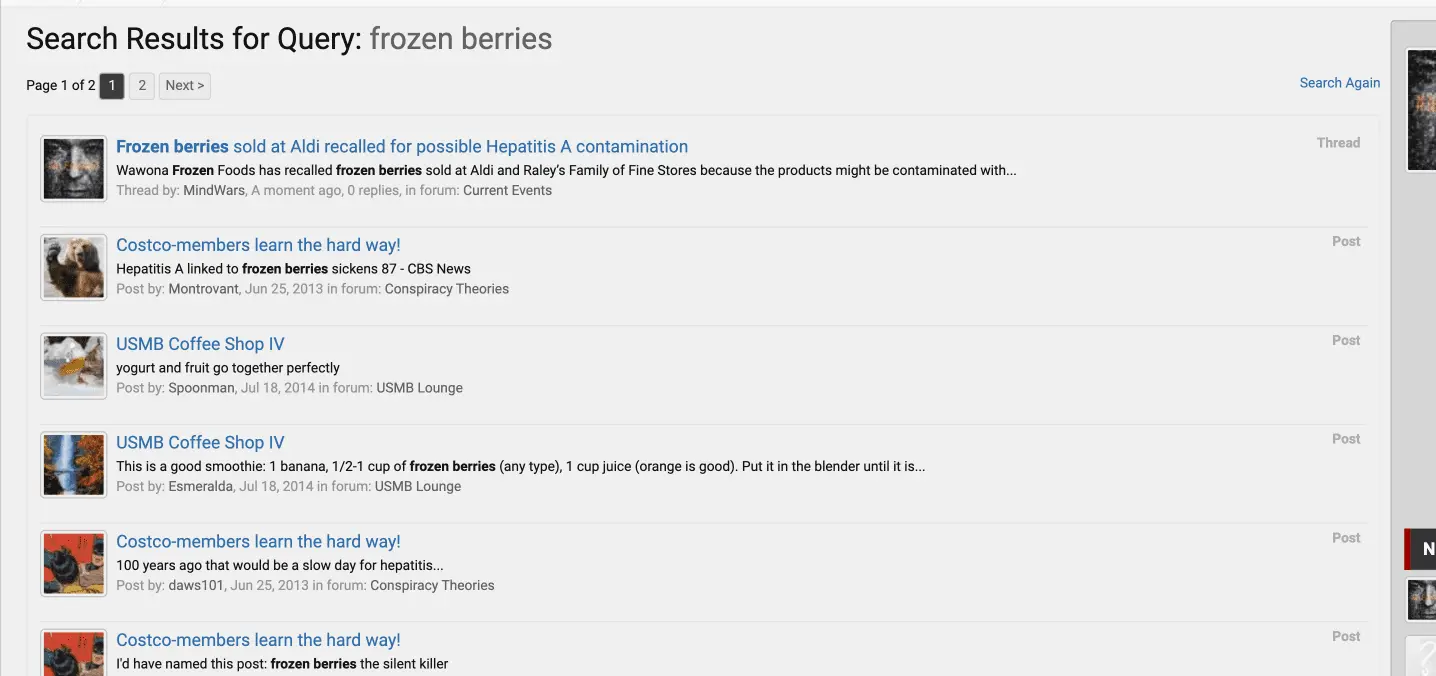Open USMB Coffee Shop IV post by Esmeralda
The image size is (1436, 676).
(x=200, y=443)
